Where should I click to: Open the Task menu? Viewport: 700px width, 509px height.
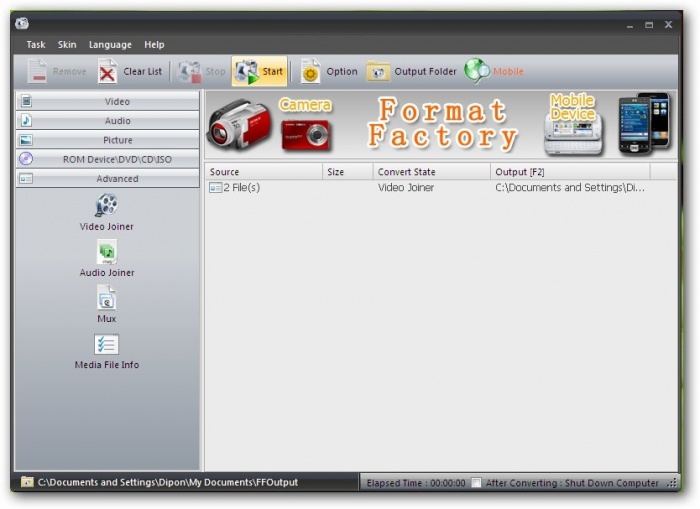tap(36, 45)
